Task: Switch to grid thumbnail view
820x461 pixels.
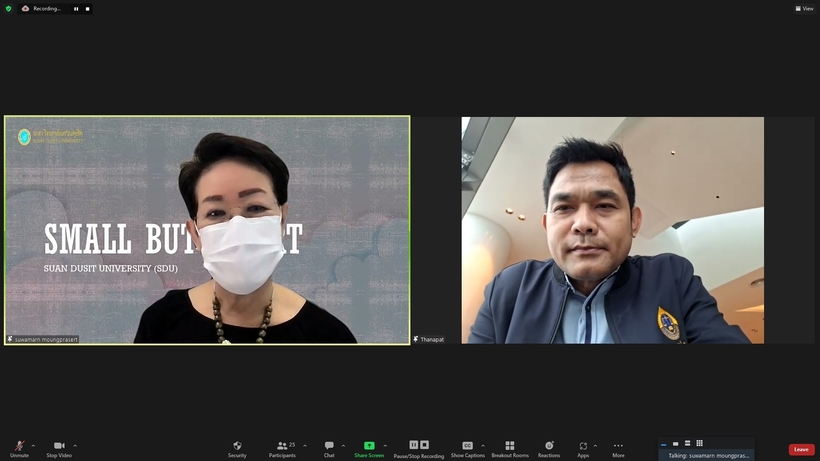Action: click(x=700, y=443)
